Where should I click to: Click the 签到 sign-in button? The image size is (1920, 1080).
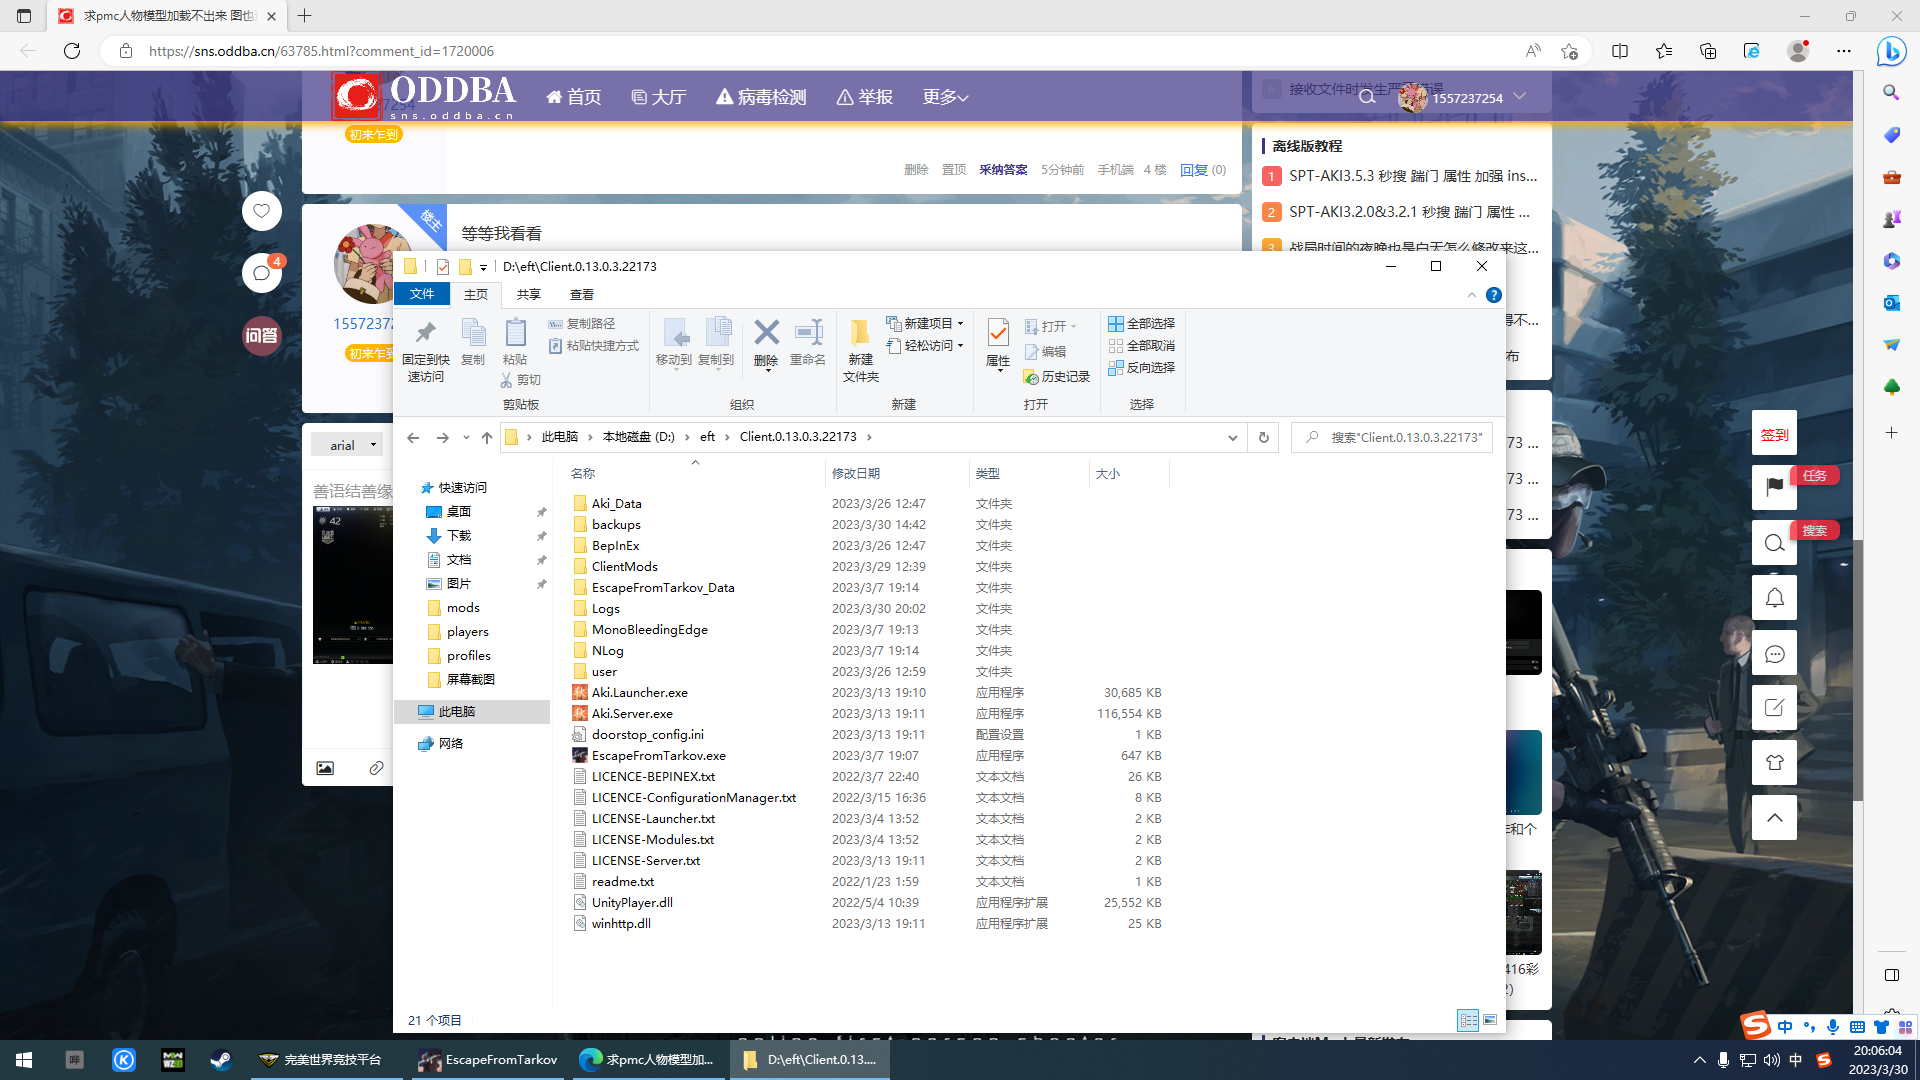tap(1774, 434)
